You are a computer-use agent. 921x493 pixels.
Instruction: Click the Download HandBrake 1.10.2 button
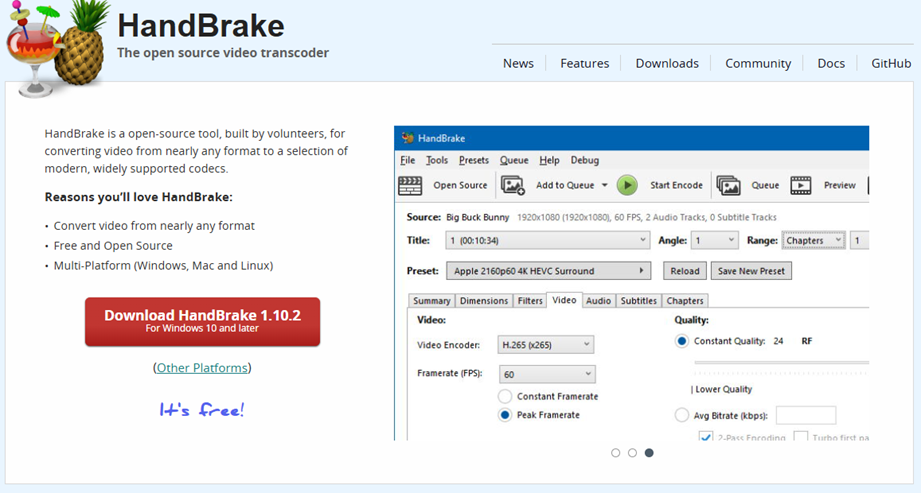tap(202, 320)
